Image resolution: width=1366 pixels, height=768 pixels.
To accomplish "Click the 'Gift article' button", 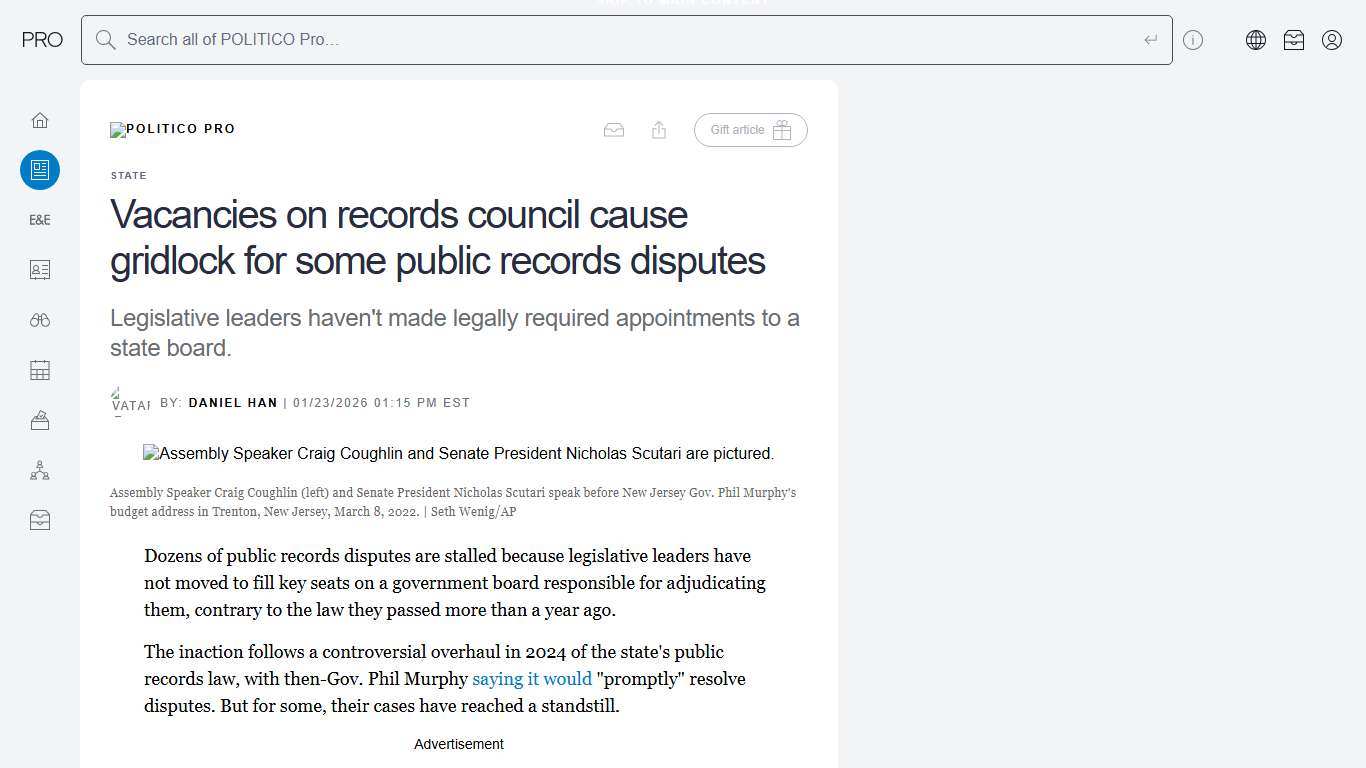I will (750, 130).
